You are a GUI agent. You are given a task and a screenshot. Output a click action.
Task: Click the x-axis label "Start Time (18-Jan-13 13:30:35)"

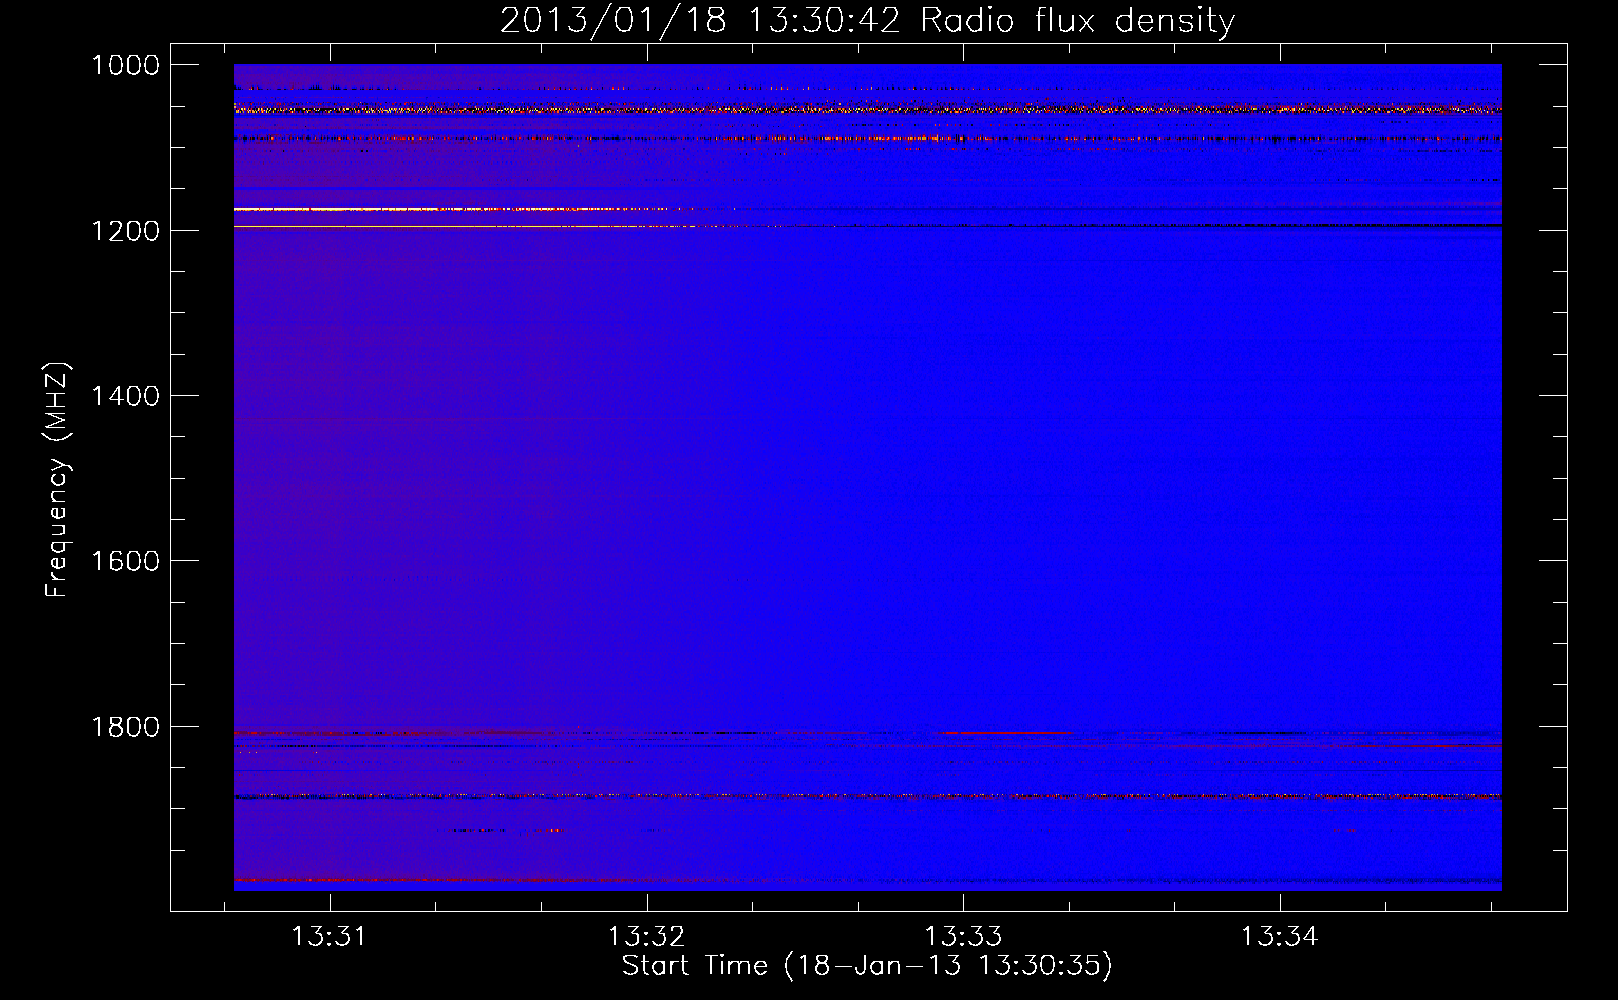coord(867,966)
